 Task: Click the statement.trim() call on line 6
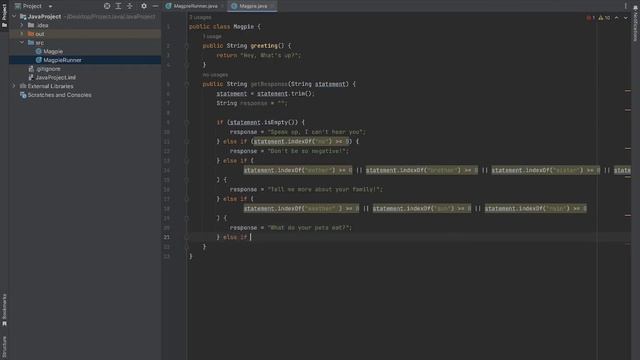284,93
